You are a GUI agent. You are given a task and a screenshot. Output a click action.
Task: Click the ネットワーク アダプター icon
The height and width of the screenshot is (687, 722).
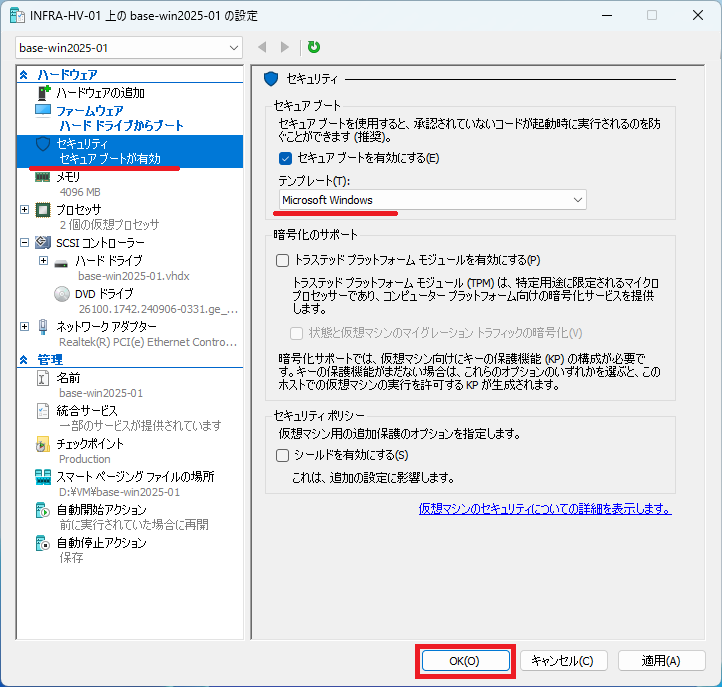tap(43, 326)
